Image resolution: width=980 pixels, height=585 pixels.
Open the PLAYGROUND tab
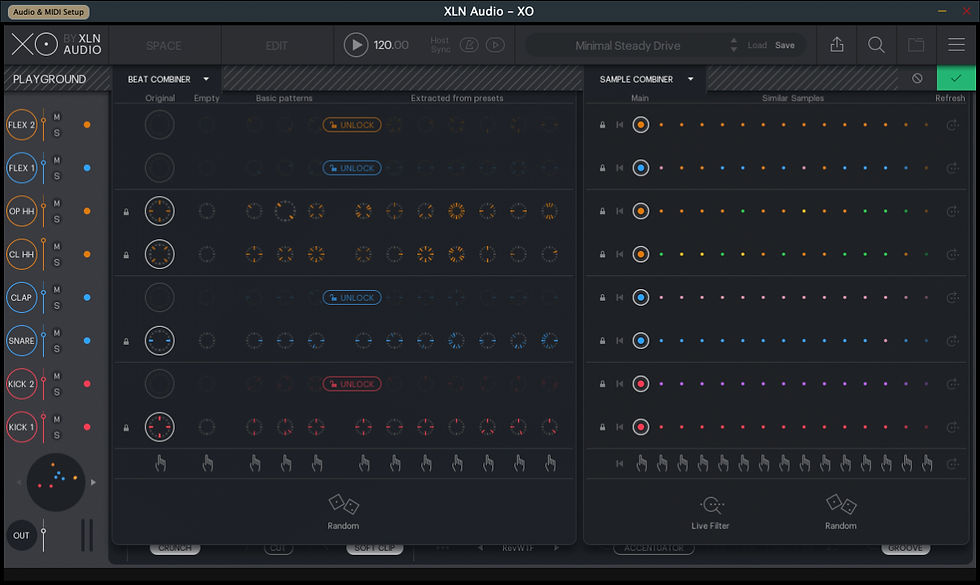pos(49,79)
